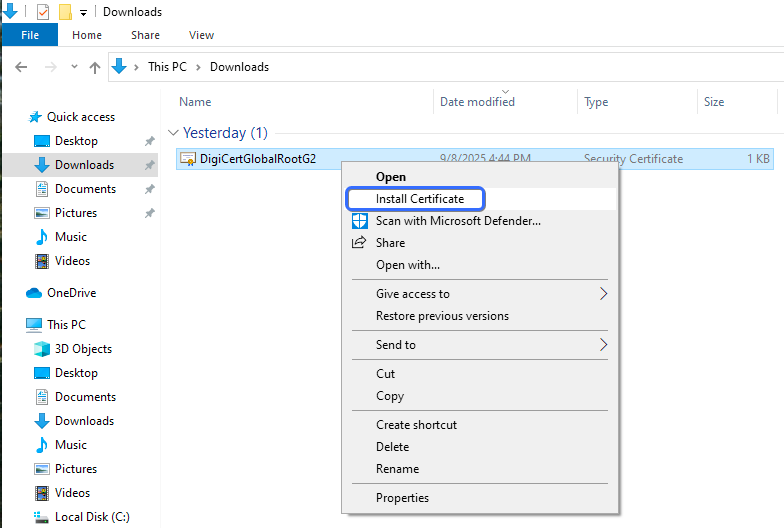Open the File ribbon menu
This screenshot has height=528, width=784.
30,35
